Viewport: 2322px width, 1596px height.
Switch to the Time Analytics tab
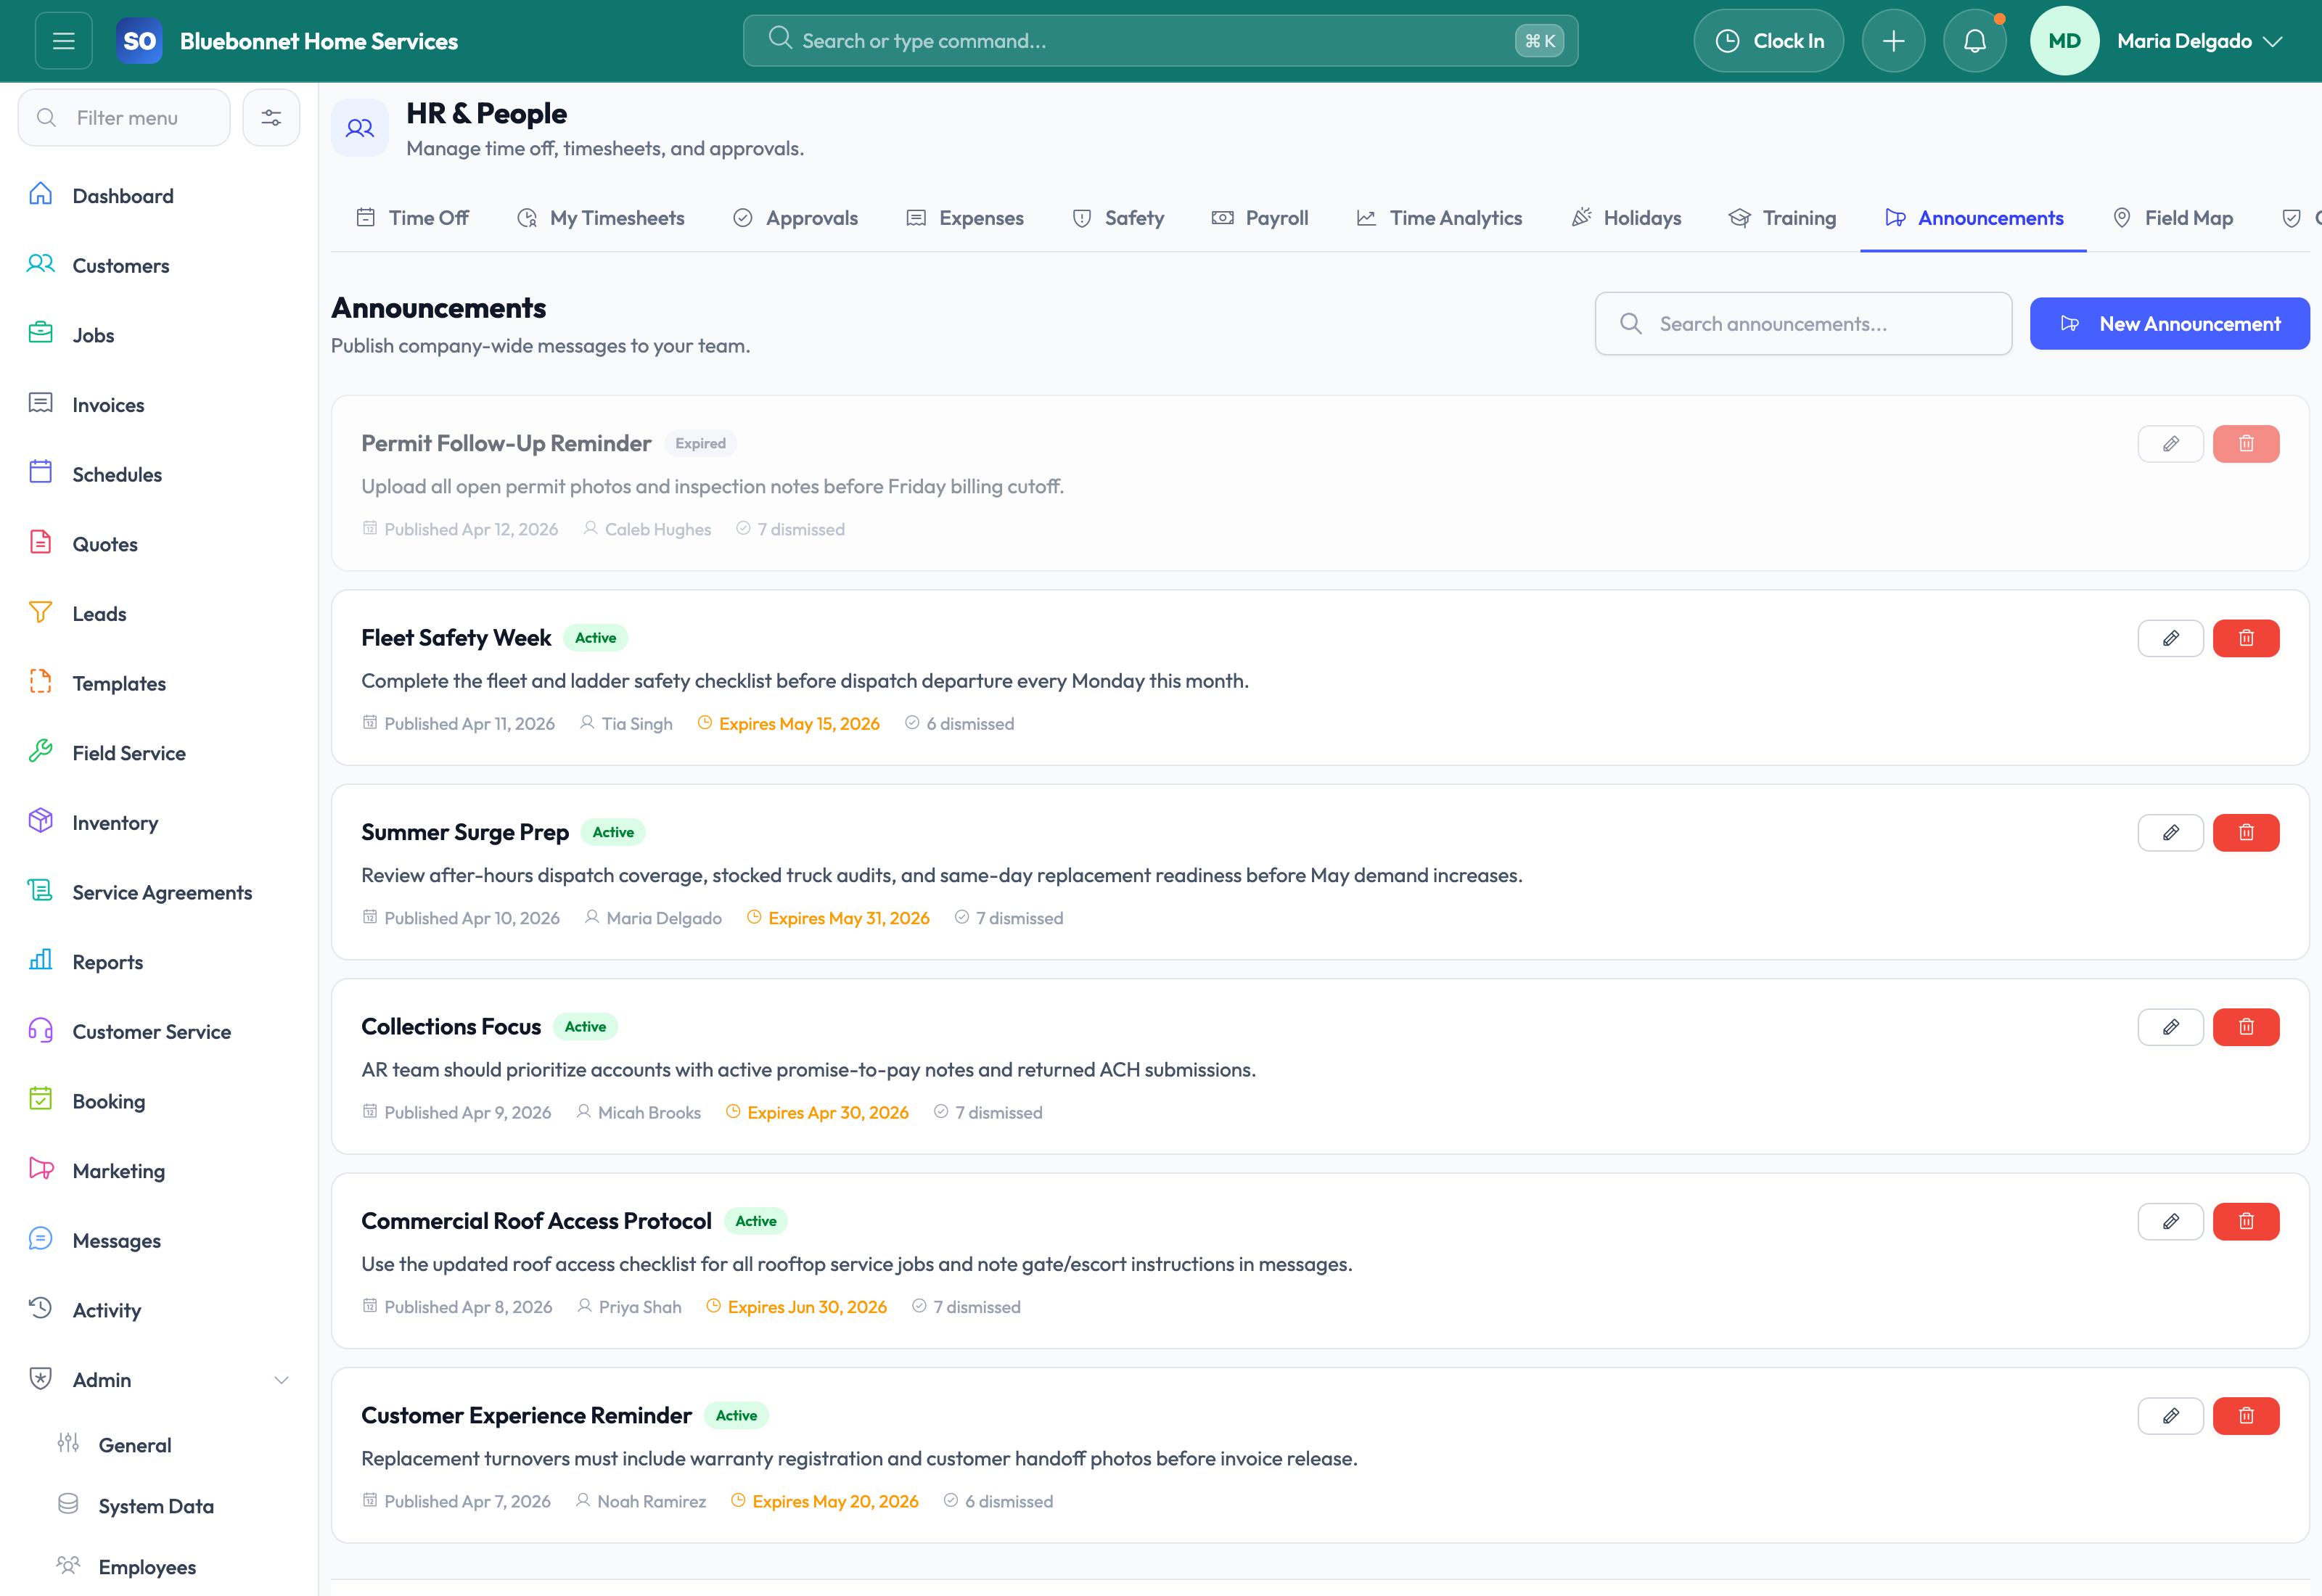[1439, 218]
